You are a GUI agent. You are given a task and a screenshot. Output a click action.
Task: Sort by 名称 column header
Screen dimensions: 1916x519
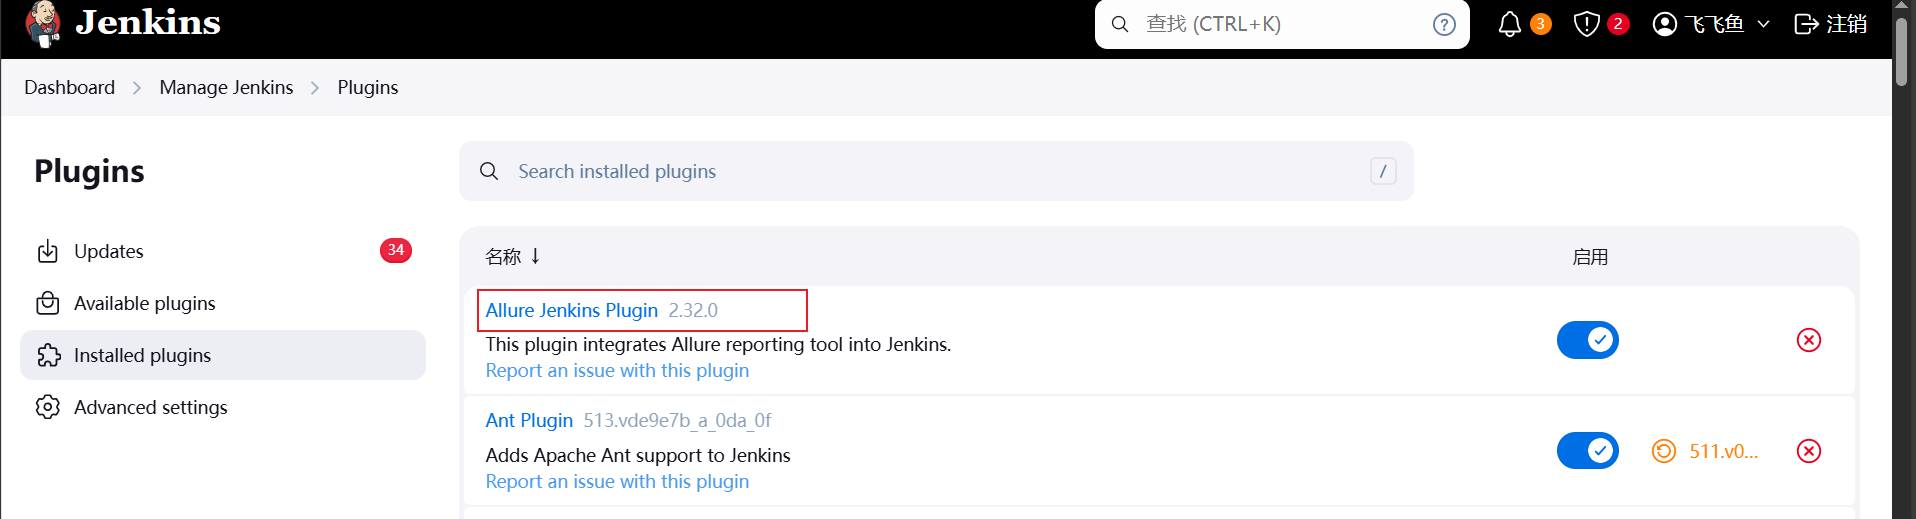[503, 257]
